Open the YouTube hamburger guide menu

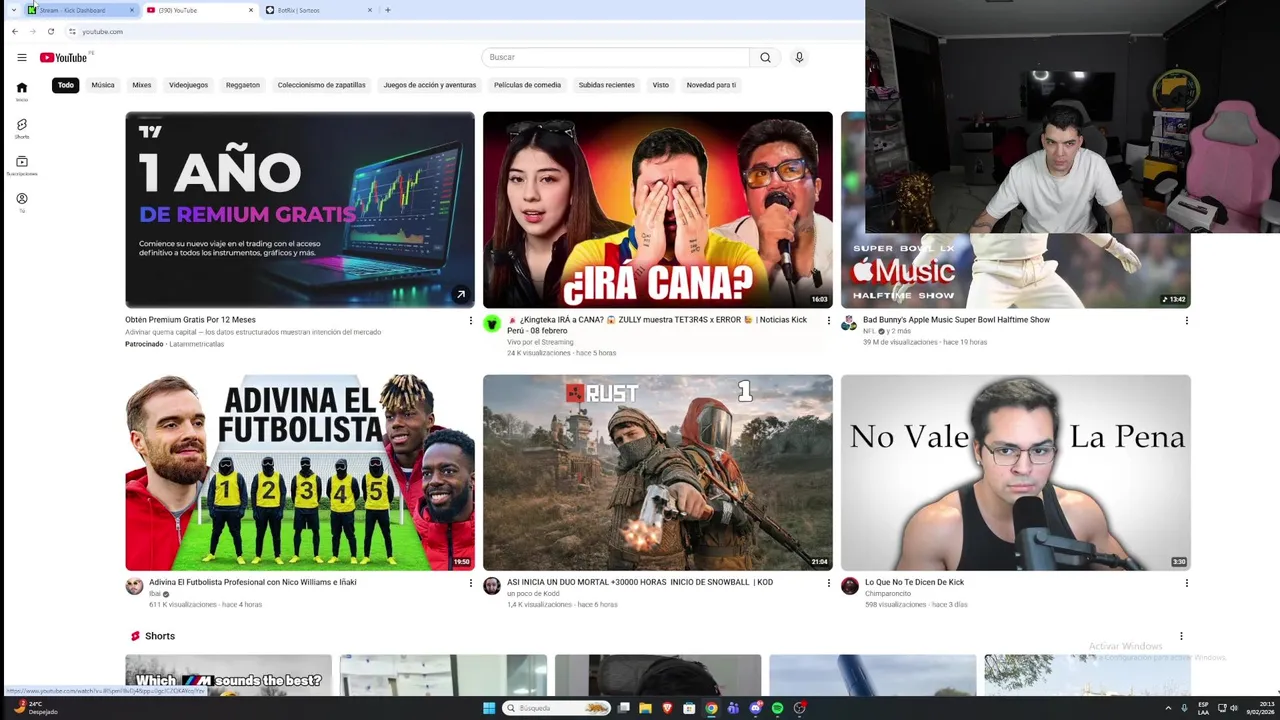pyautogui.click(x=21, y=57)
